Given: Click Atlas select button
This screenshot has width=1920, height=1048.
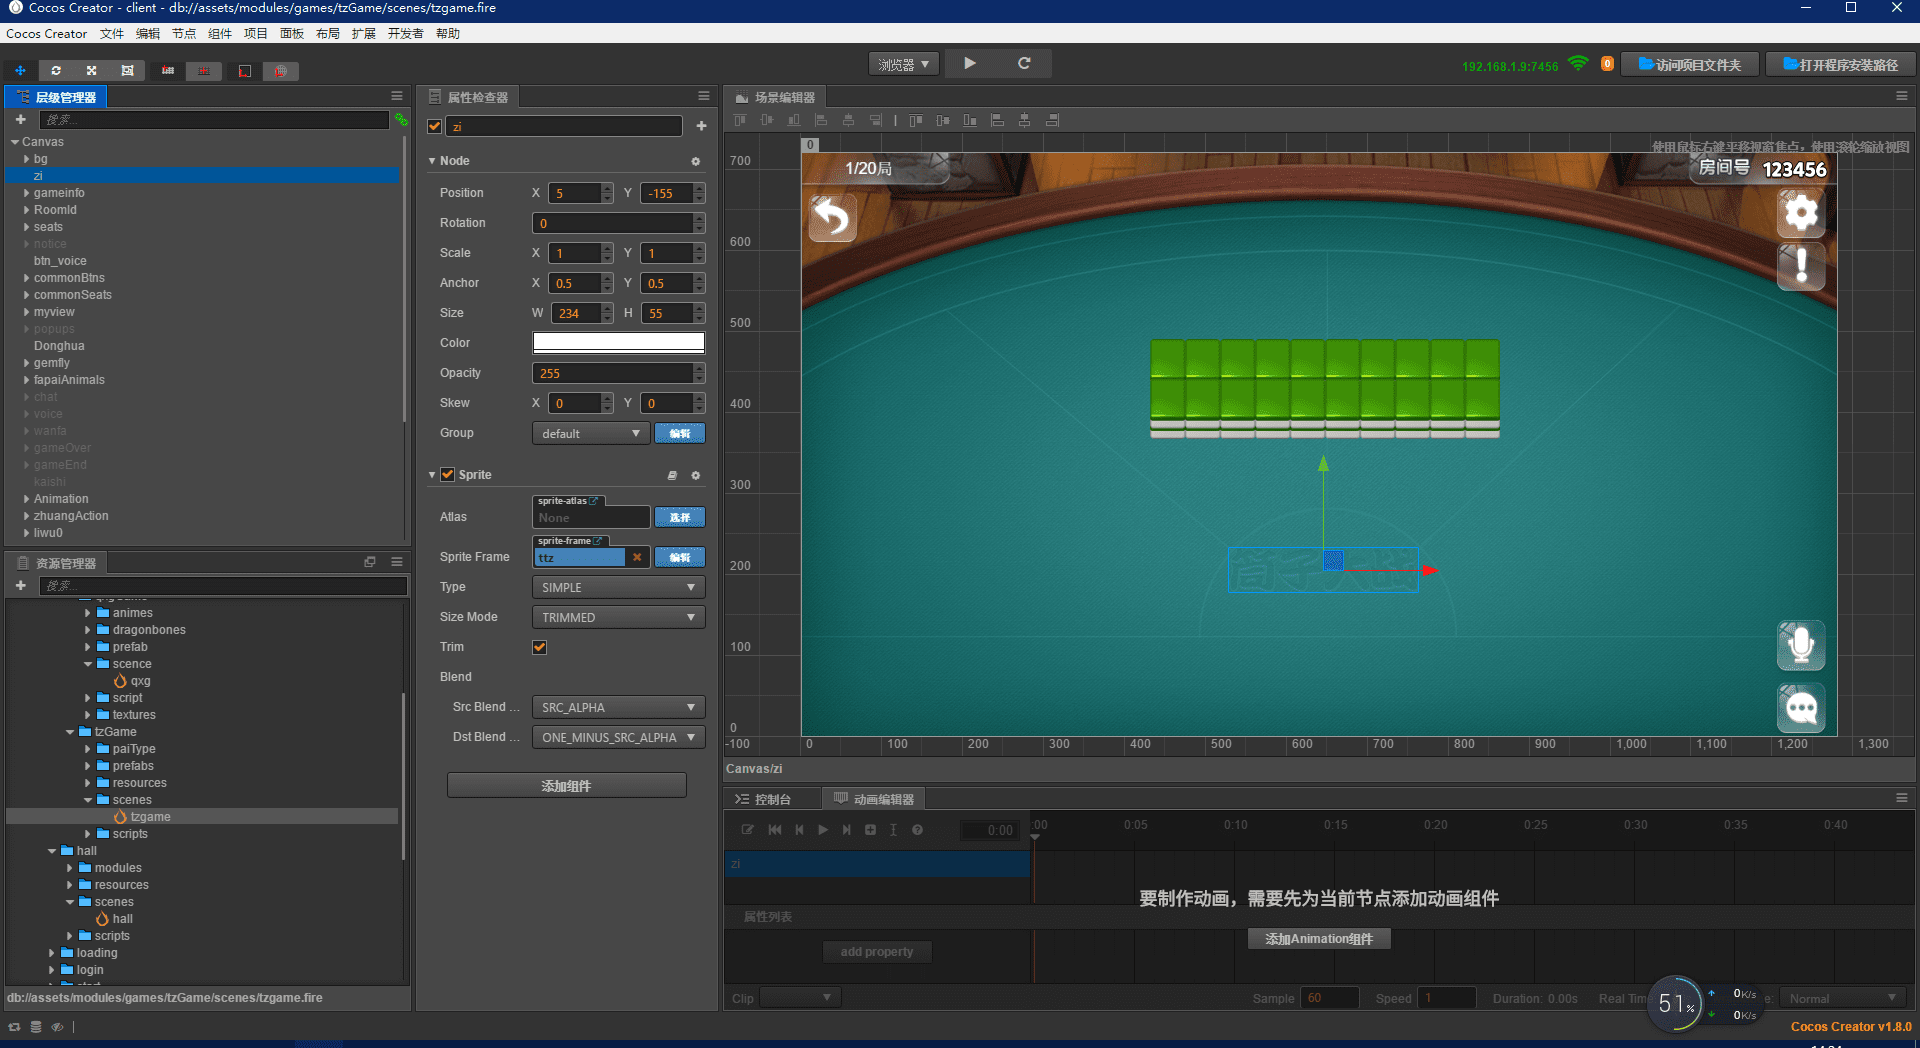Looking at the screenshot, I should (x=680, y=517).
